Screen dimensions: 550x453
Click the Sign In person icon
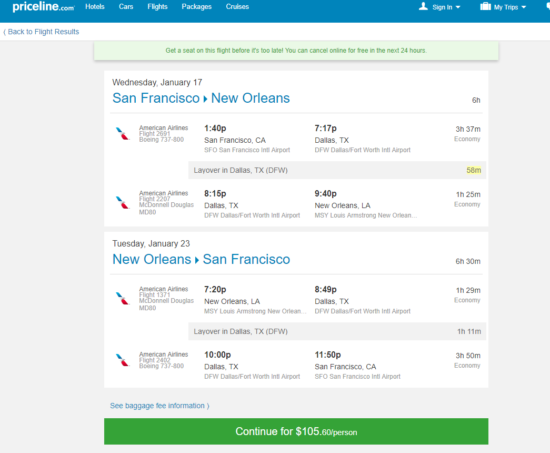[x=423, y=6]
